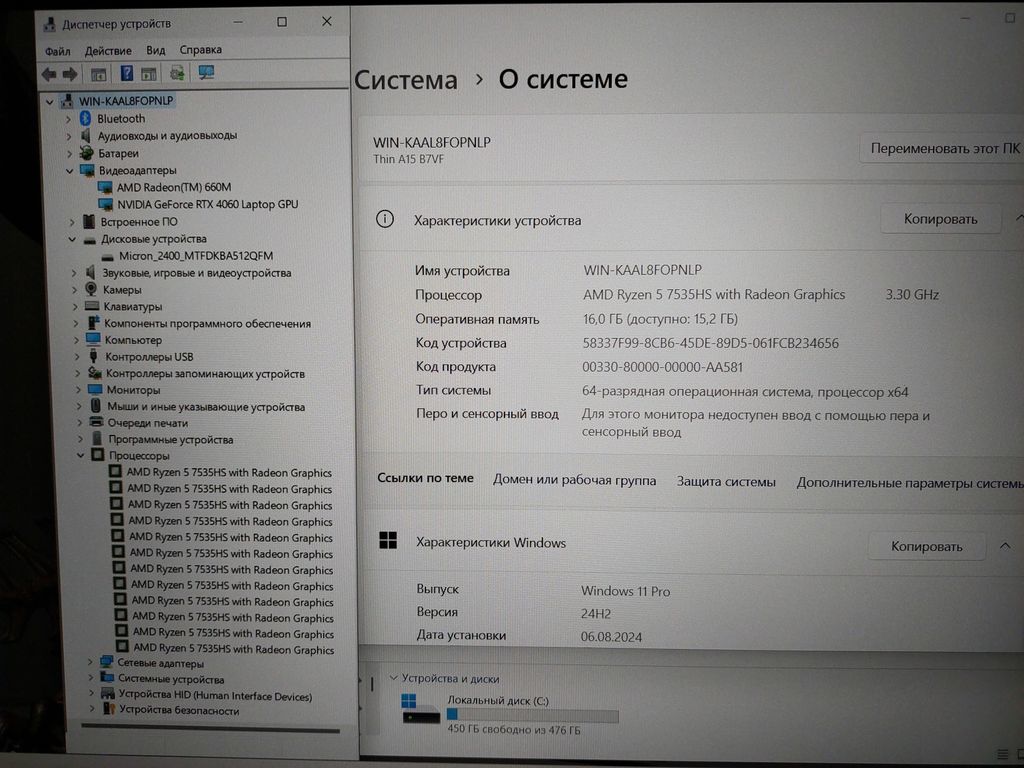Image resolution: width=1024 pixels, height=768 pixels.
Task: Collapse the "Дисковые устройства" category
Action: coord(72,239)
